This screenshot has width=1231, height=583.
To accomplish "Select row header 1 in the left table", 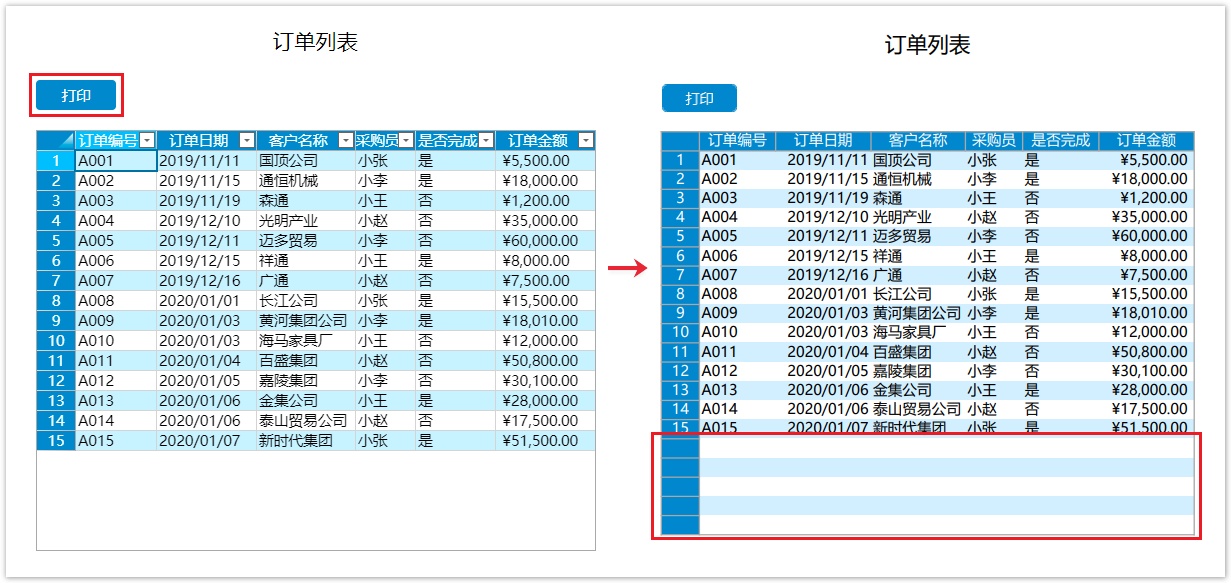I will (x=56, y=161).
